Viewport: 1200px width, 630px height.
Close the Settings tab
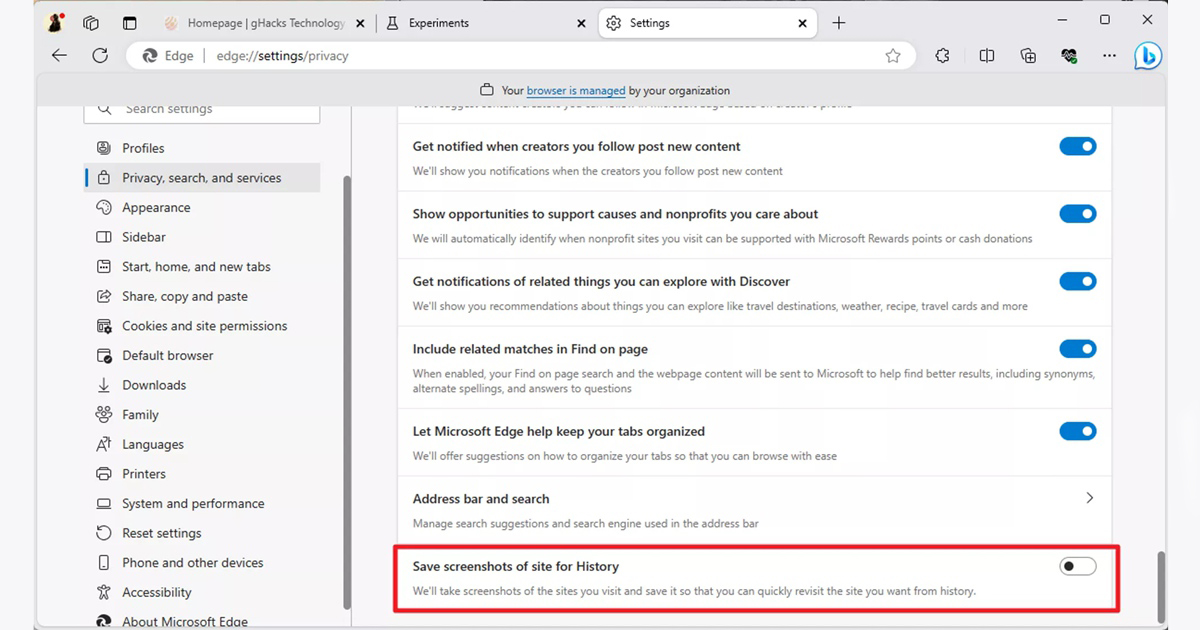[x=802, y=23]
